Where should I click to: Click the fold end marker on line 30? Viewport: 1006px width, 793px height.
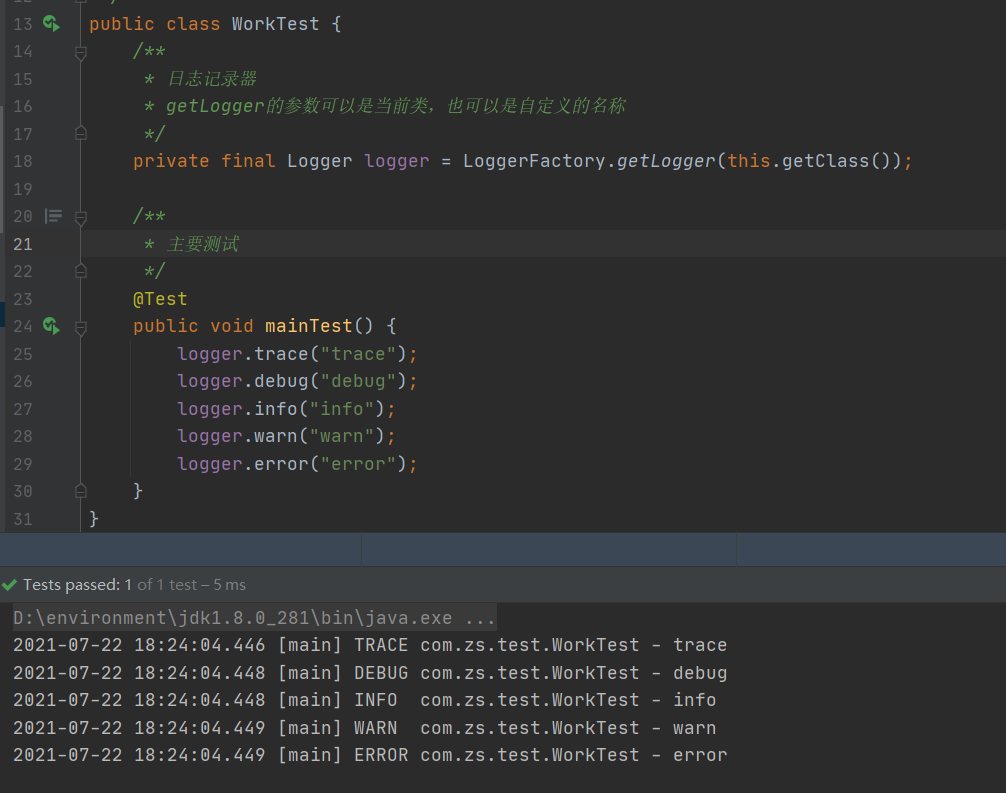tap(81, 491)
